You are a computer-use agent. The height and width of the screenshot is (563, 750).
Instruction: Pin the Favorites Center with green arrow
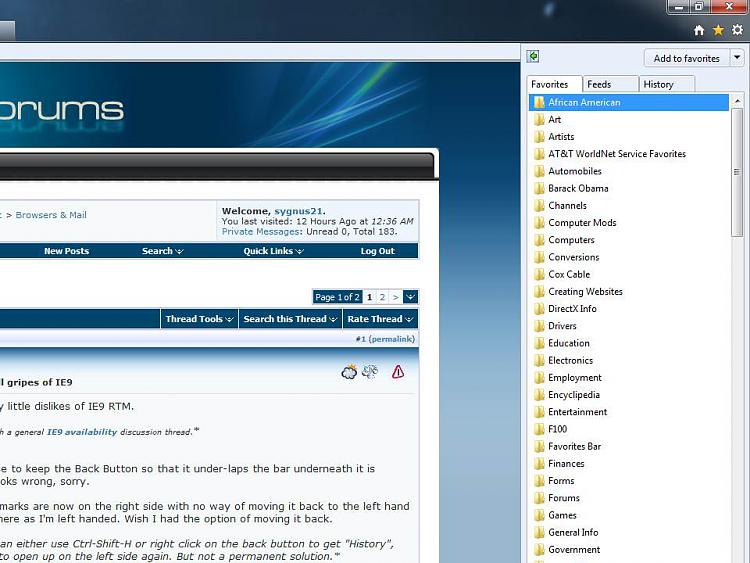coord(533,56)
